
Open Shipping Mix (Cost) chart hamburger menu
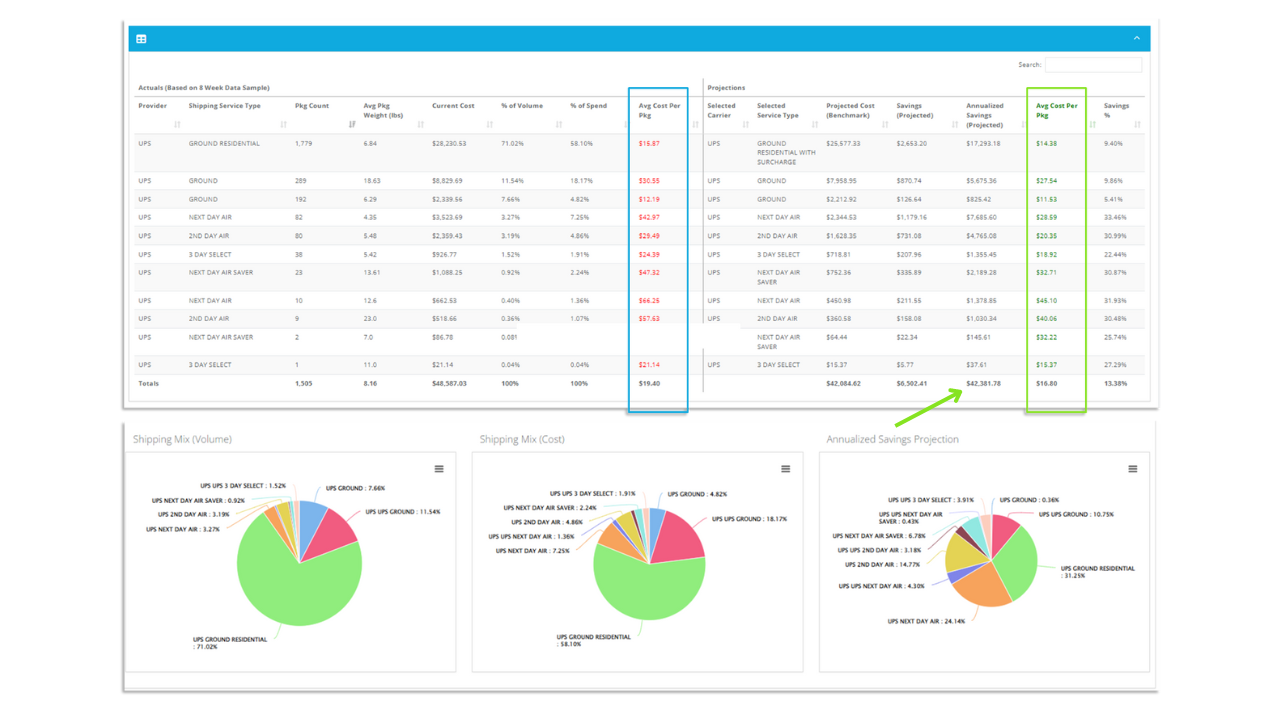coord(786,469)
